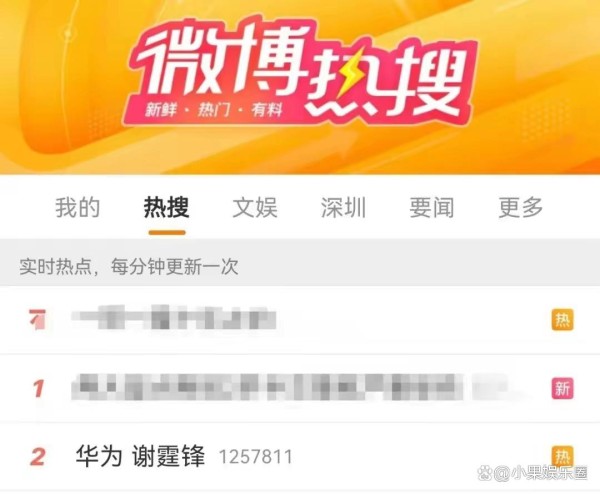Switch to the 我的 tab
Screen dimensions: 600x494
(78, 208)
